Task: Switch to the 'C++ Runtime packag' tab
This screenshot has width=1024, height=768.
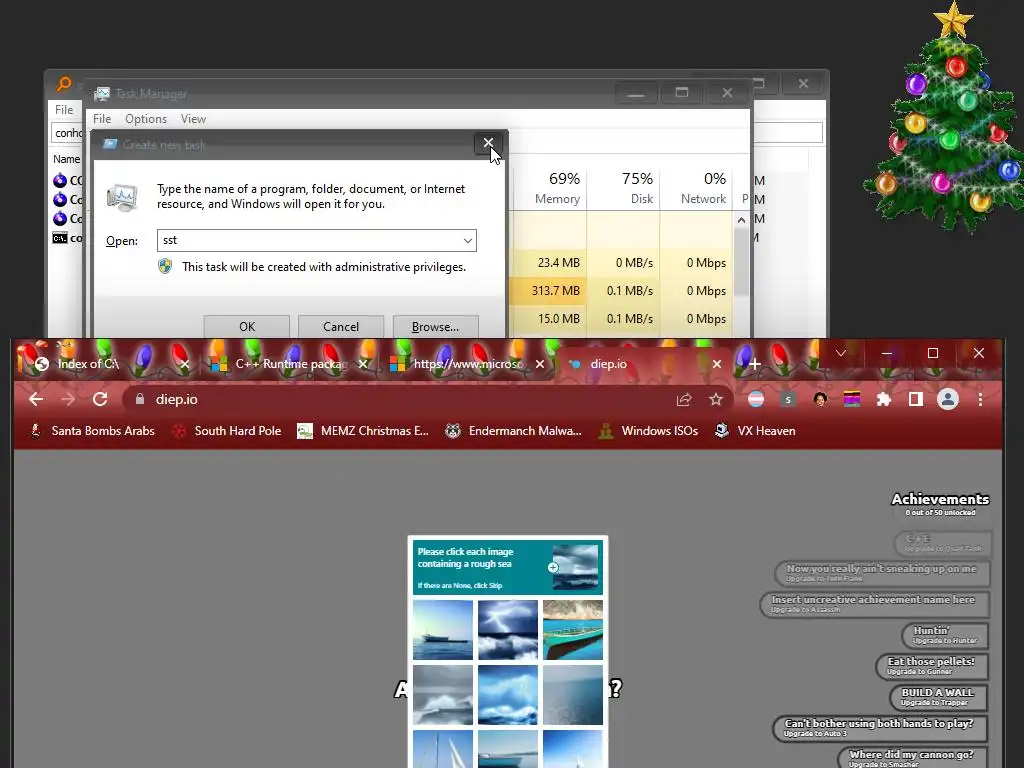Action: pyautogui.click(x=287, y=364)
